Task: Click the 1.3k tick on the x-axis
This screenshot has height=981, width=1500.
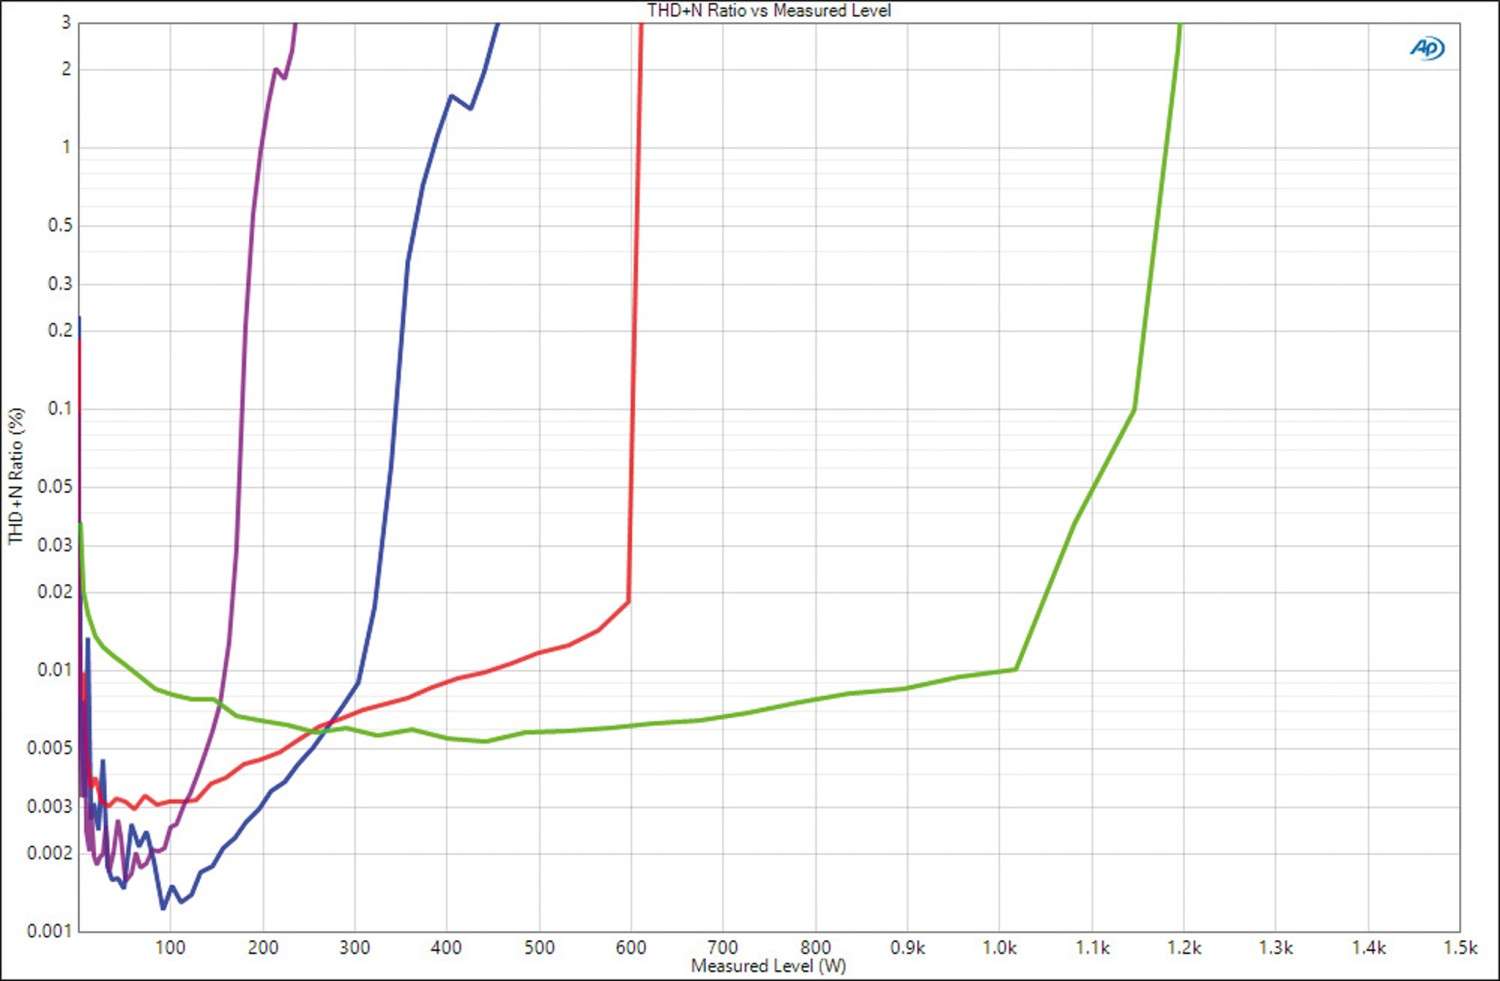Action: (x=1276, y=947)
